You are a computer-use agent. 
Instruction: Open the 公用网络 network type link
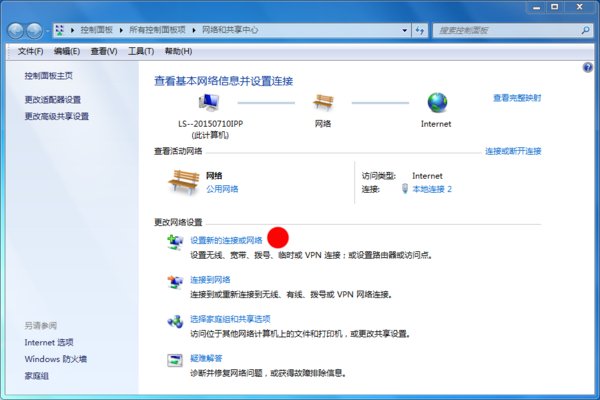[222, 189]
